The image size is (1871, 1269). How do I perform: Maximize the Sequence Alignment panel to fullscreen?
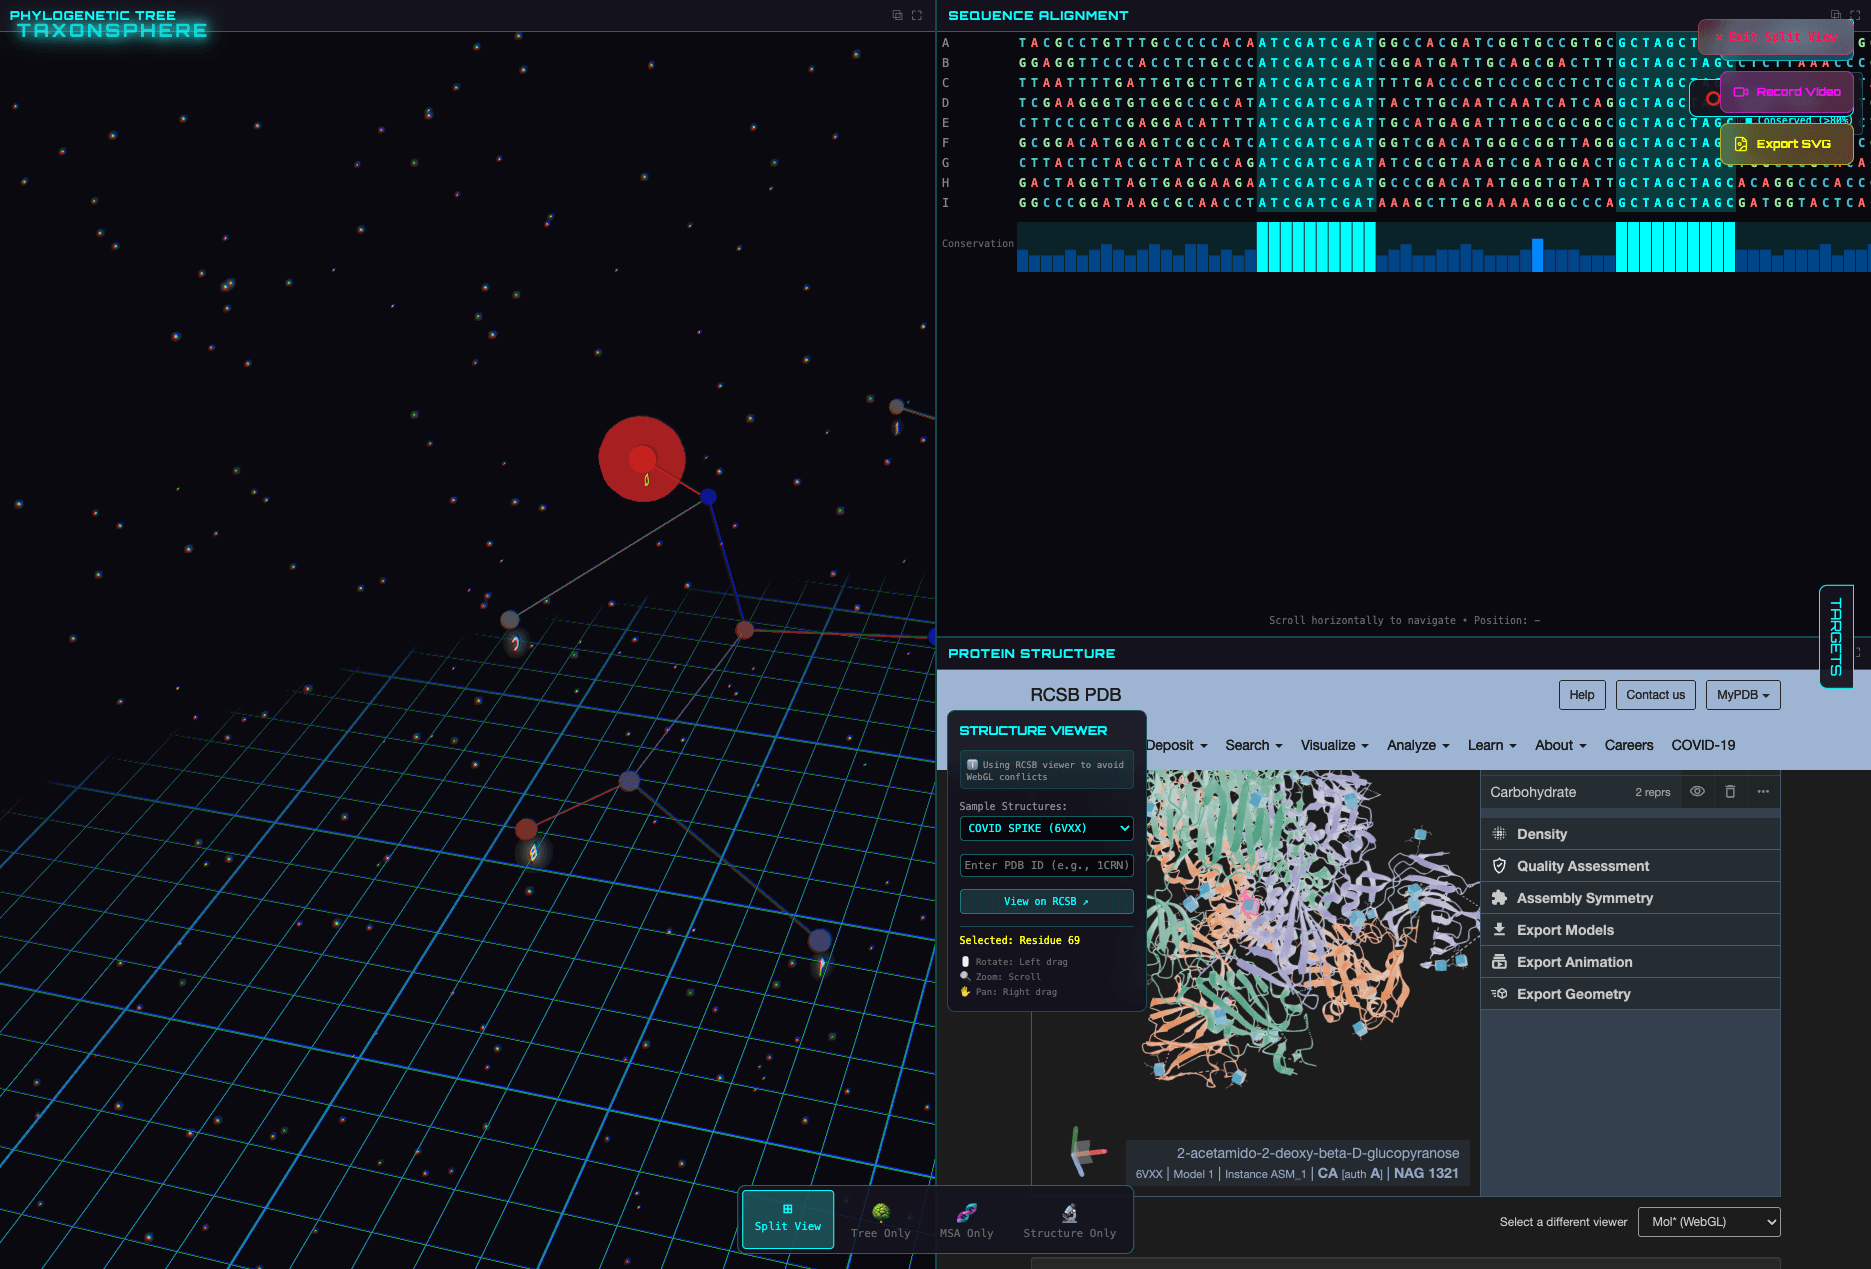coord(1855,15)
